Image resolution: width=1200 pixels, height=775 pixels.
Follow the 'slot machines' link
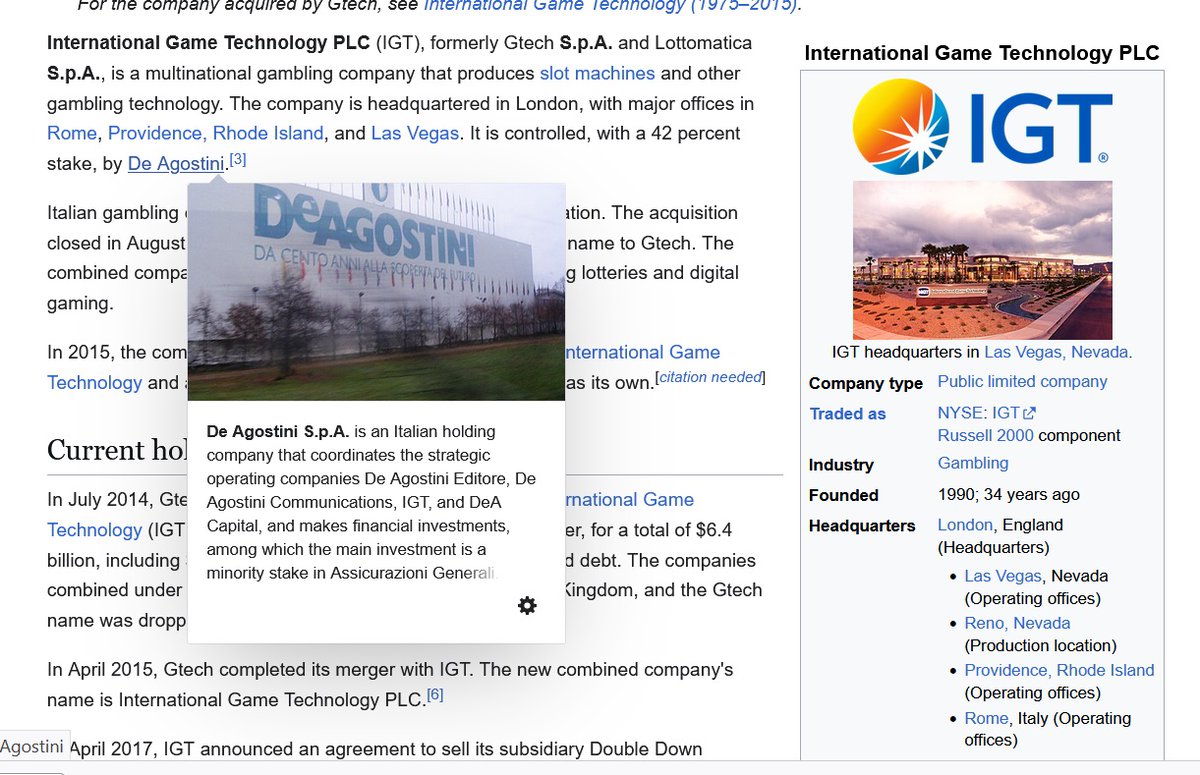coord(597,73)
